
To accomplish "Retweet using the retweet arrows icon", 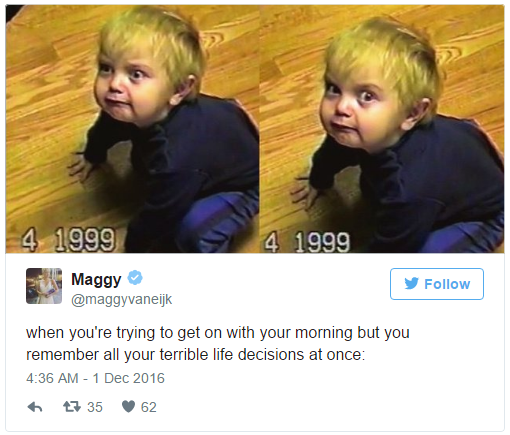I will pyautogui.click(x=72, y=407).
